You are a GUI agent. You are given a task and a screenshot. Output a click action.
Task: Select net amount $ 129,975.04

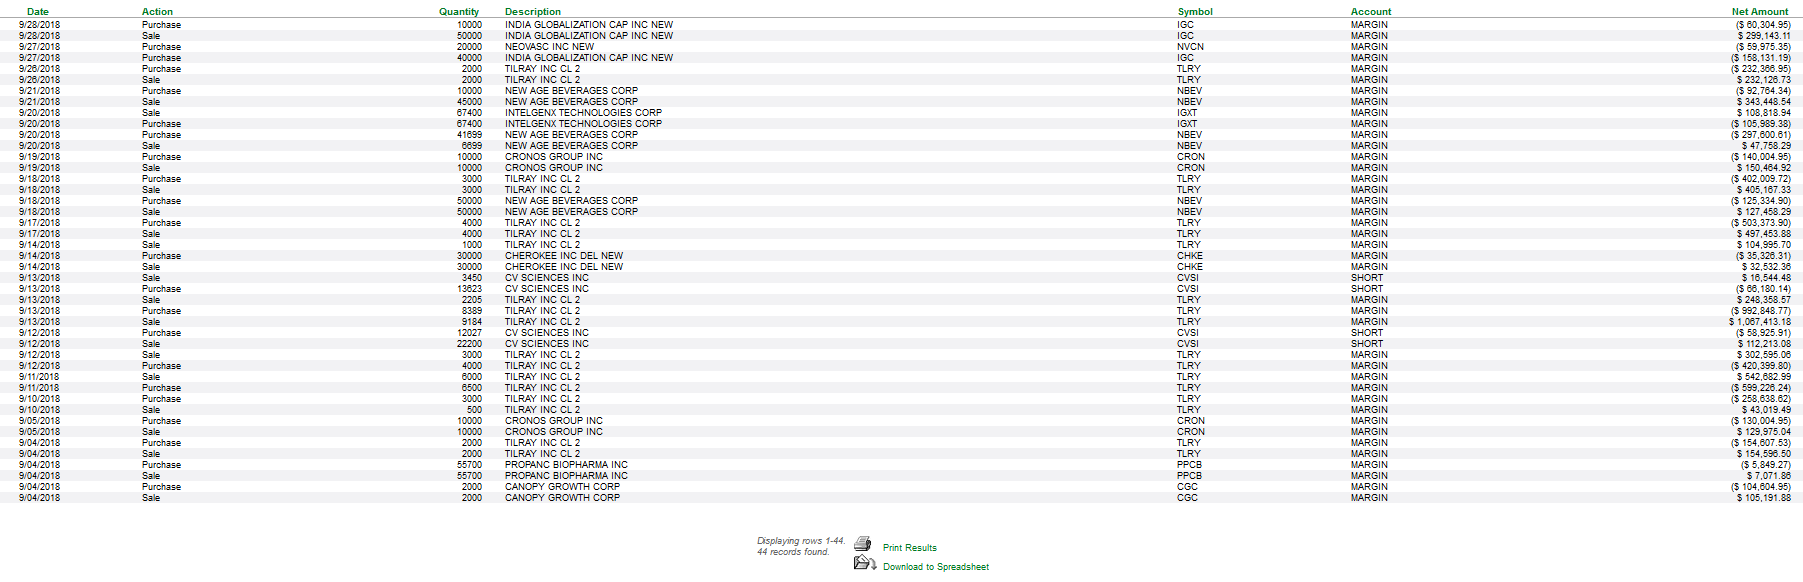pyautogui.click(x=1764, y=432)
